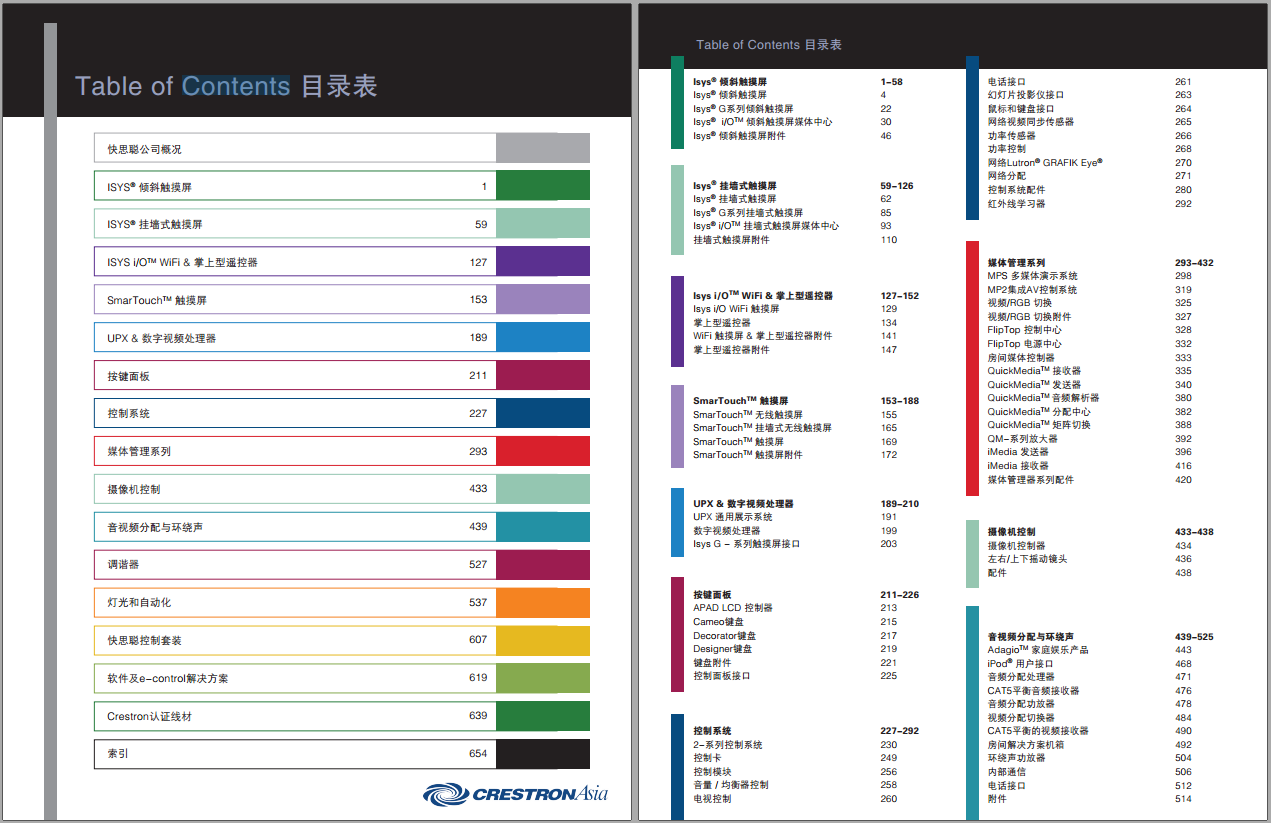Click the Crestron Asia logo
Viewport: 1271px width, 823px height.
pyautogui.click(x=515, y=794)
